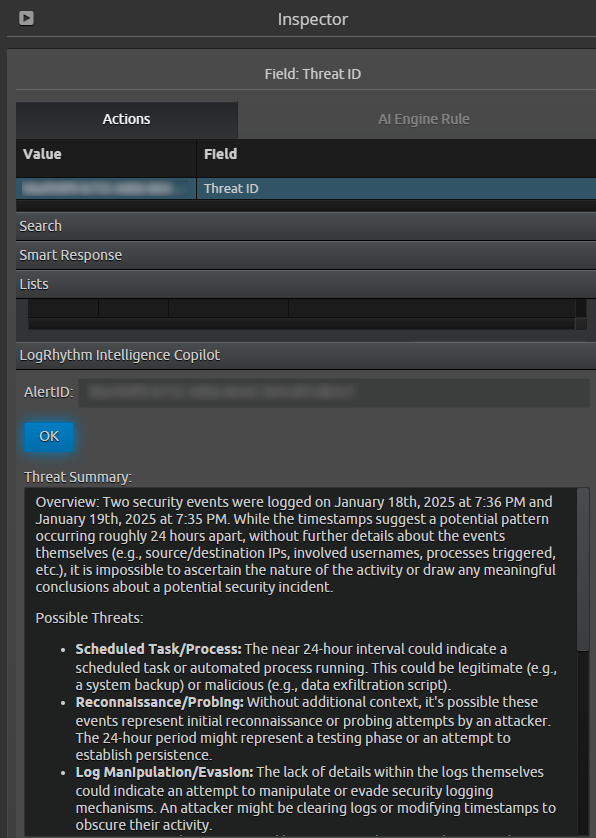596x838 pixels.
Task: Click the Lists table horizontal scrollbar
Action: (301, 323)
